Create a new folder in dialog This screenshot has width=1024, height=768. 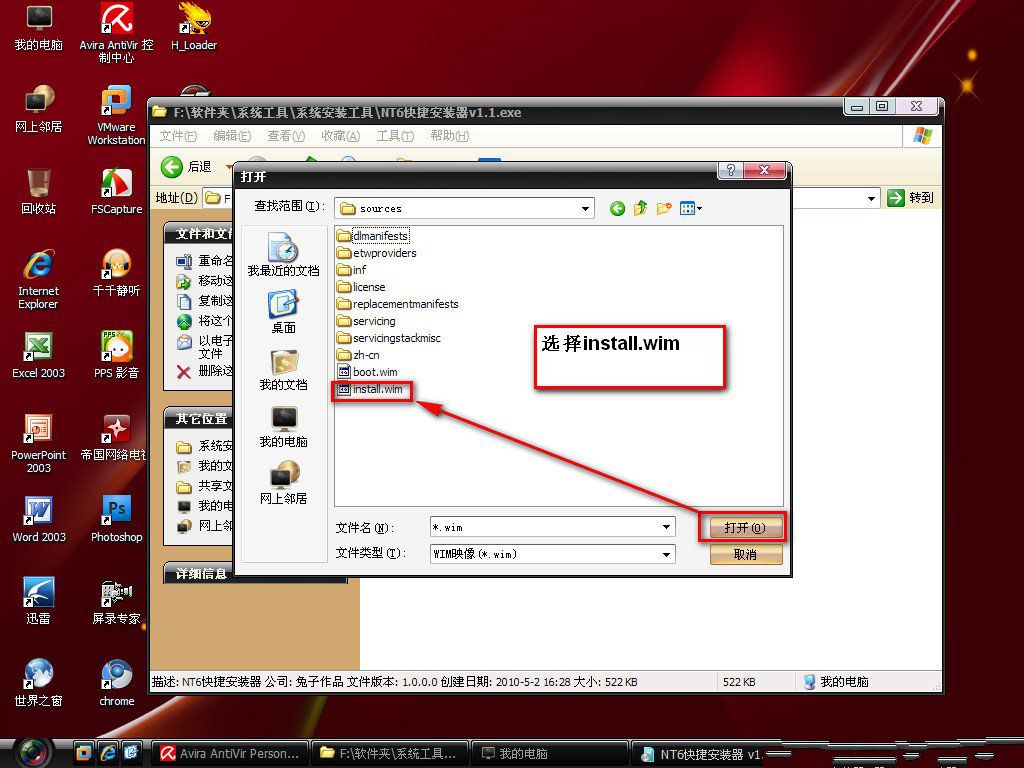(662, 208)
